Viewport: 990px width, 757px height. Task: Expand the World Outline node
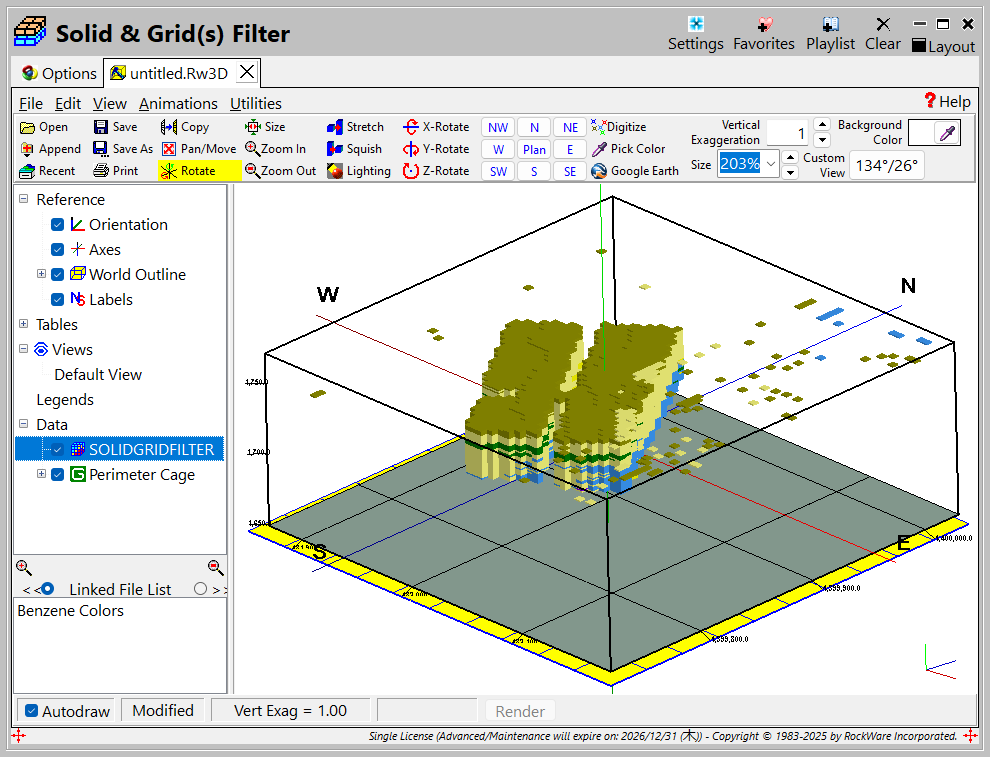coord(41,274)
